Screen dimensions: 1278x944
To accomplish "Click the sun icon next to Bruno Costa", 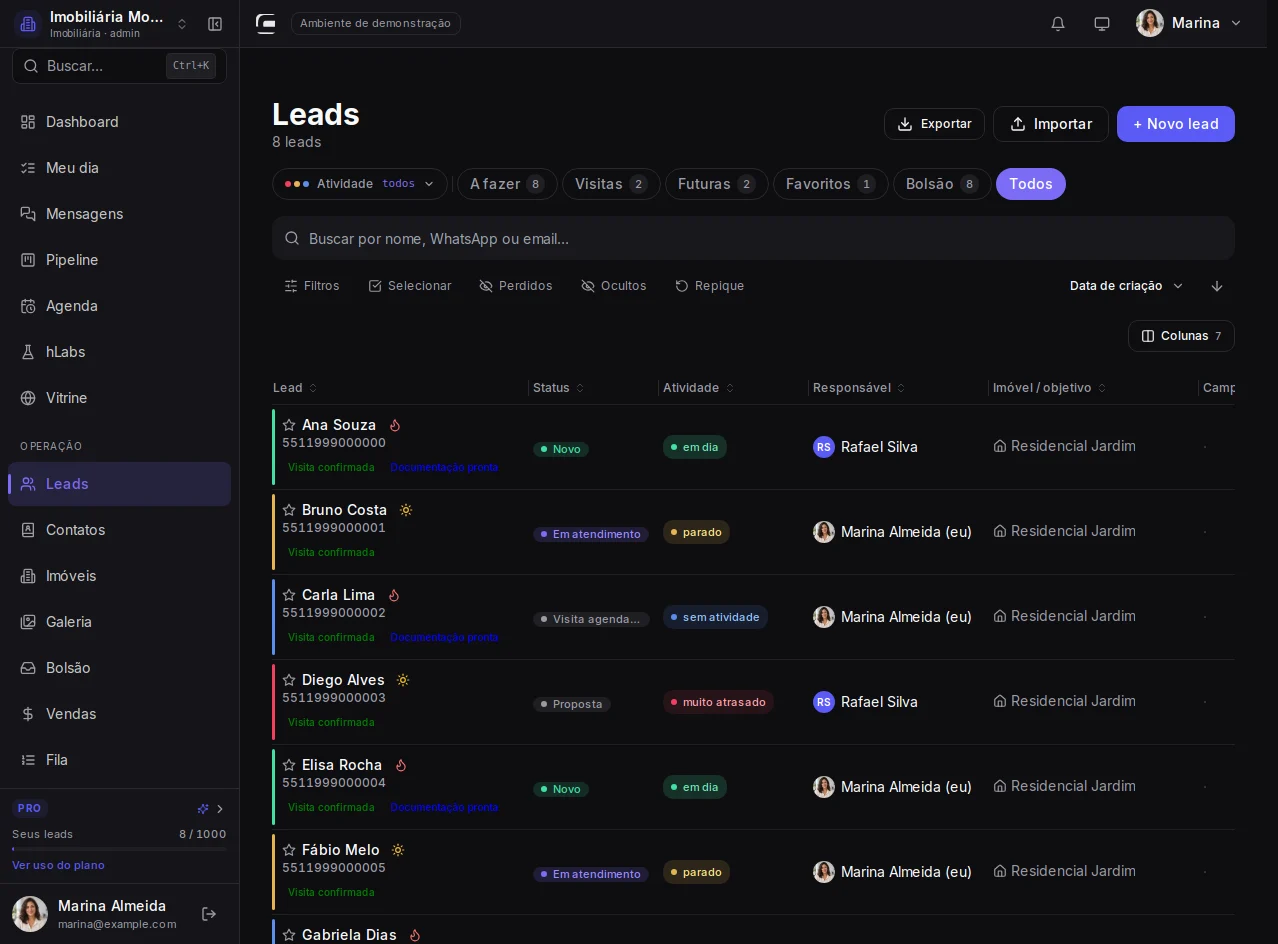I will click(x=406, y=510).
